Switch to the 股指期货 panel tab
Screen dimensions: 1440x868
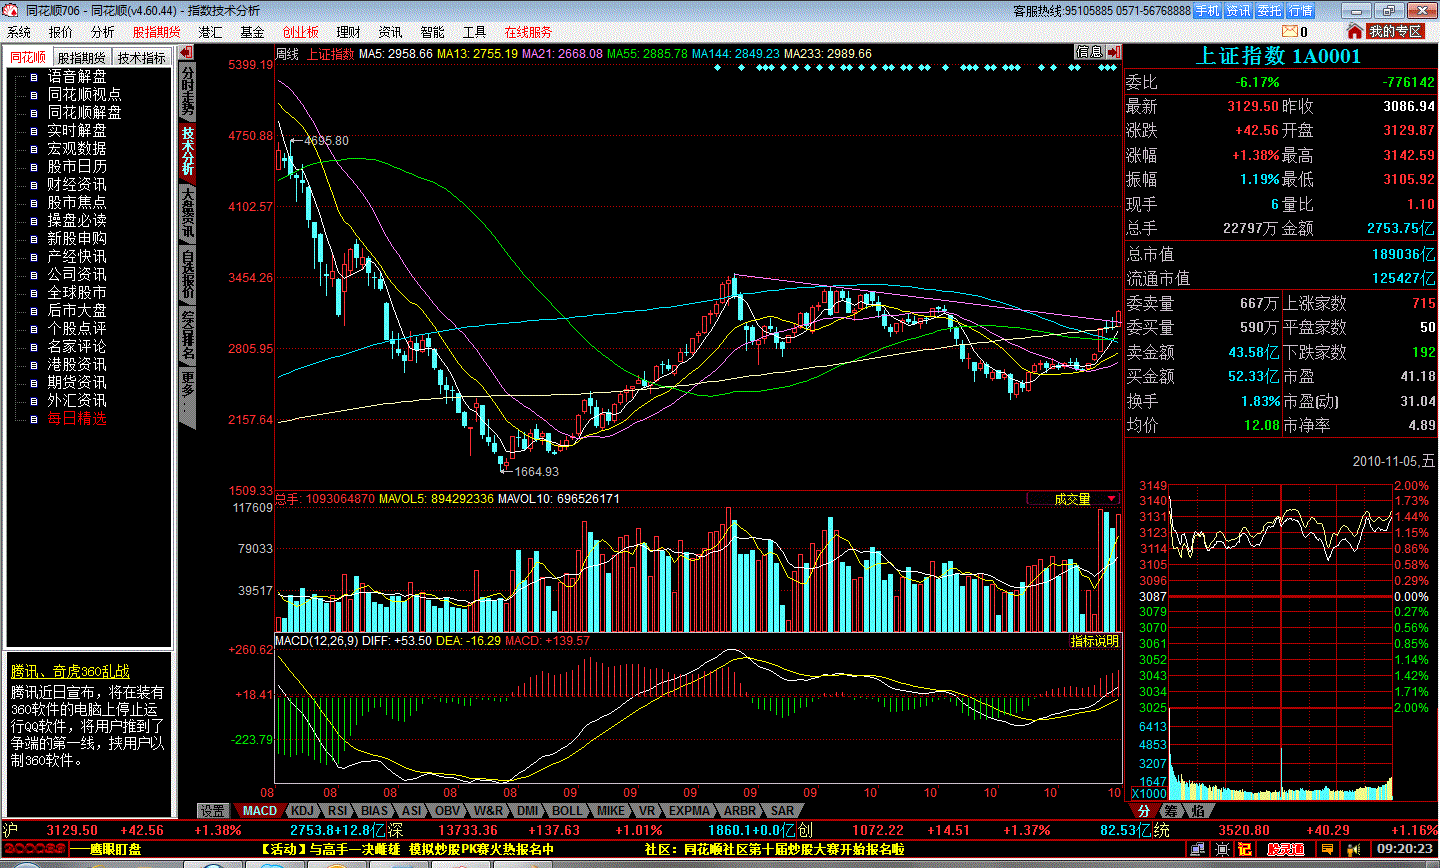(81, 58)
